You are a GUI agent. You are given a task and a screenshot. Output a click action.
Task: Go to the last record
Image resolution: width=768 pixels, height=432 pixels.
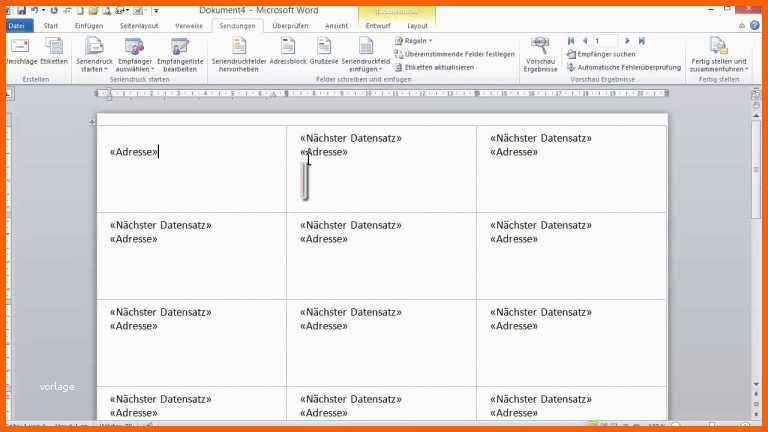coord(642,41)
